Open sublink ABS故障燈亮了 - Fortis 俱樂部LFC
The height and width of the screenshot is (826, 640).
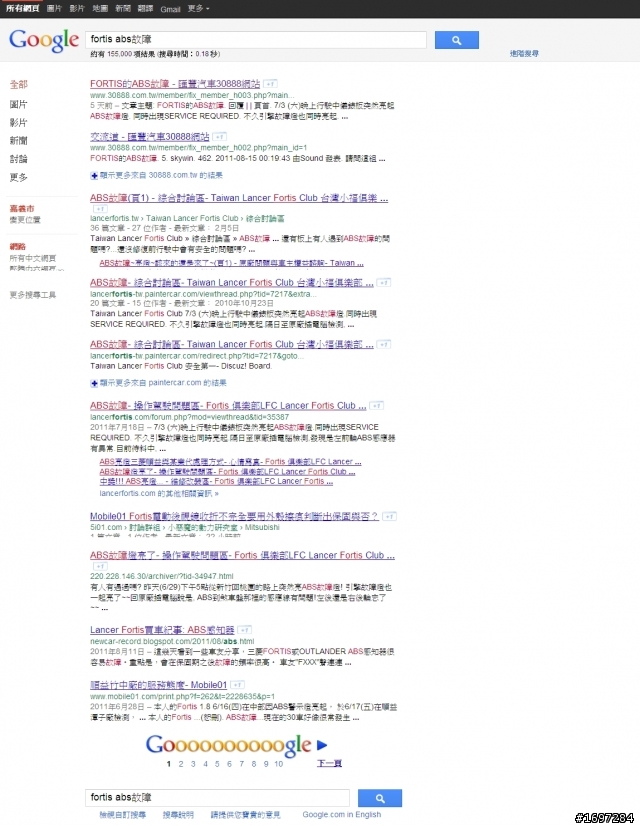[227, 471]
